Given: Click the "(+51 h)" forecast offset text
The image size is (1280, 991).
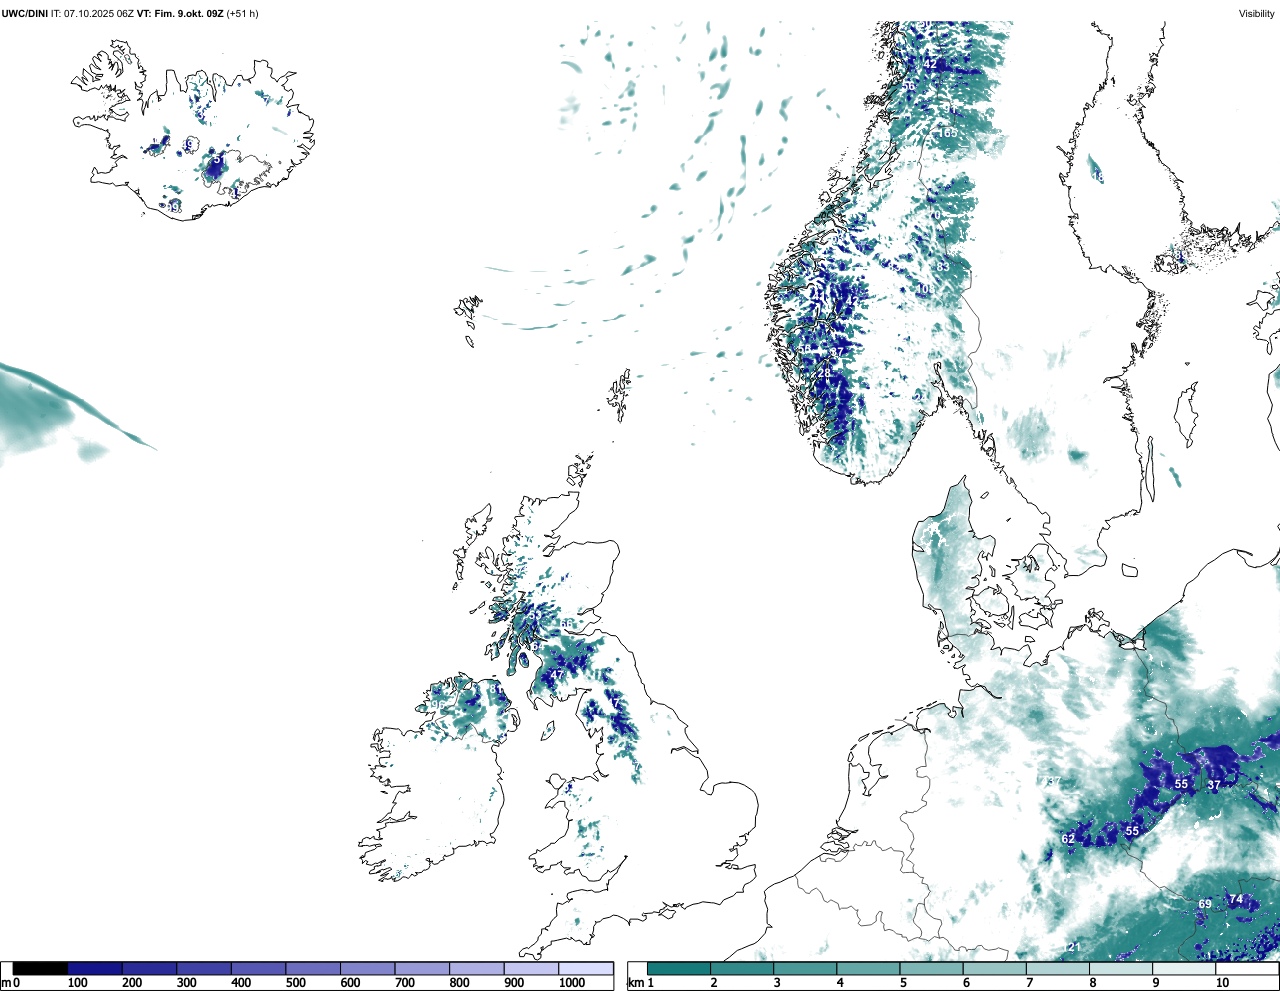Looking at the screenshot, I should coord(243,13).
